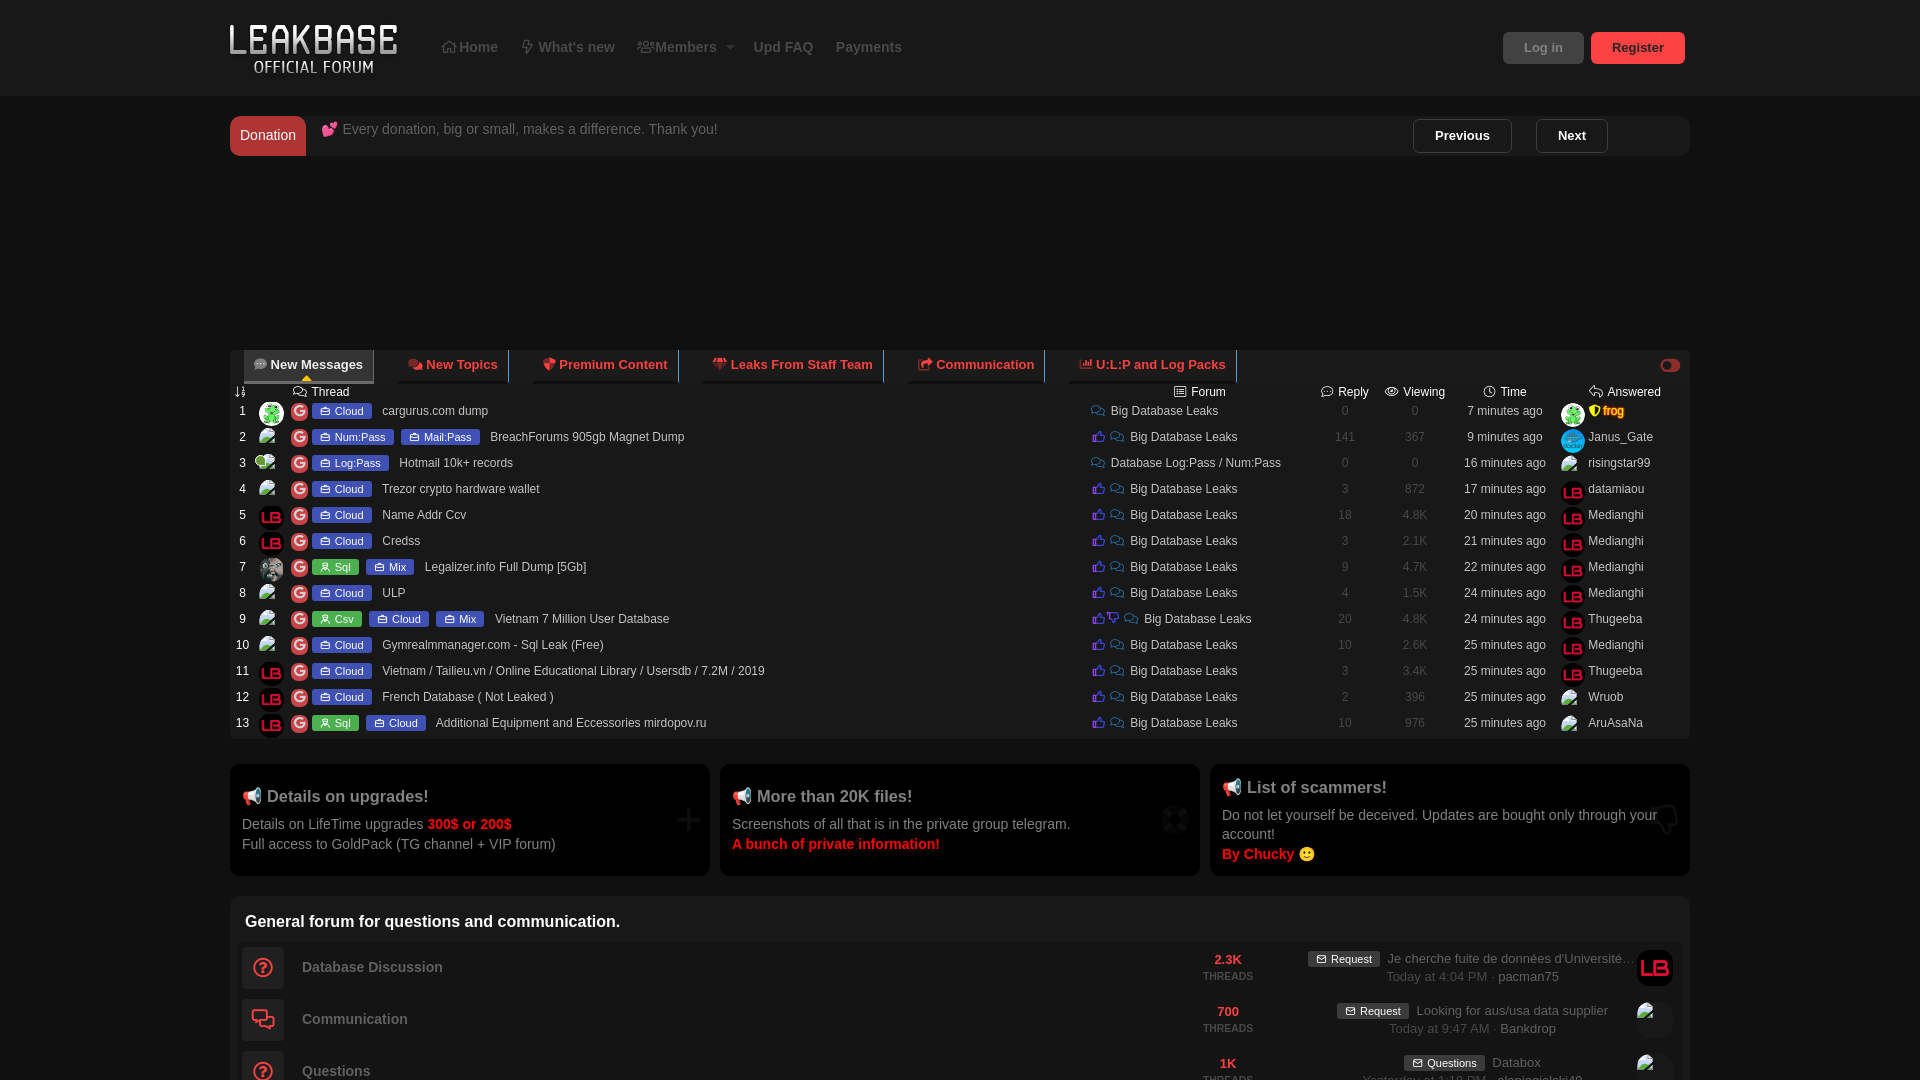The width and height of the screenshot is (1920, 1080).
Task: Toggle the red switch right of tabs
Action: tap(1670, 366)
